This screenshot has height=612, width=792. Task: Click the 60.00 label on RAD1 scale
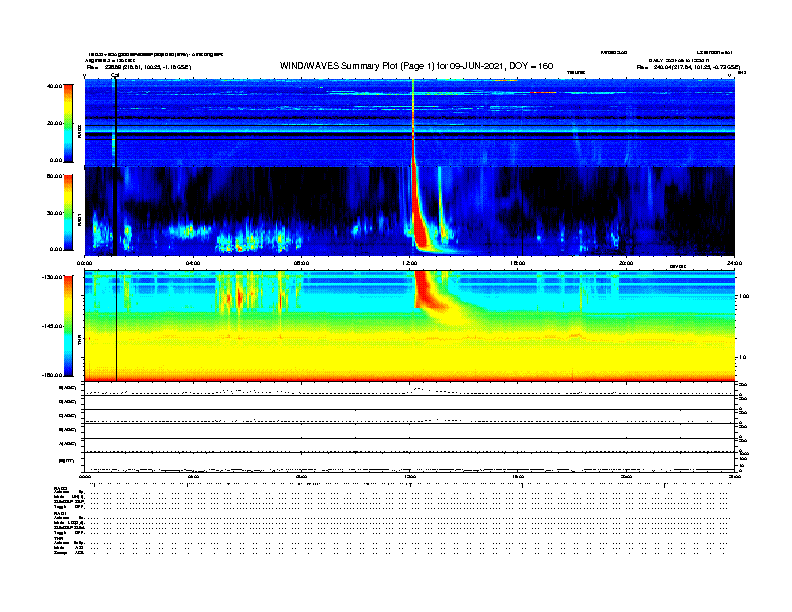coord(54,176)
